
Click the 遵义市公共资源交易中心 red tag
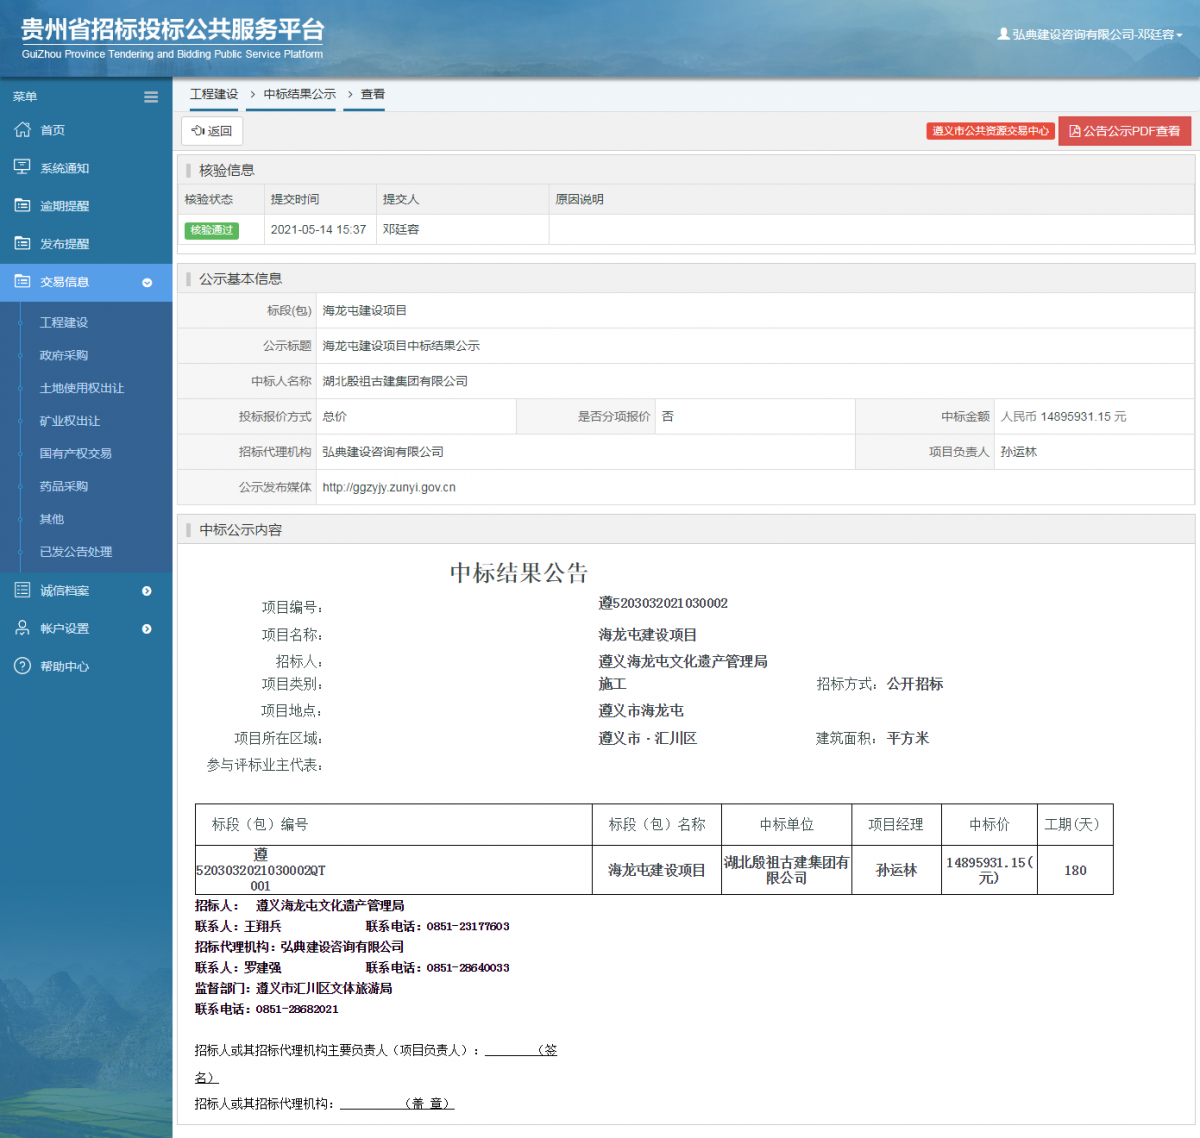tap(991, 131)
